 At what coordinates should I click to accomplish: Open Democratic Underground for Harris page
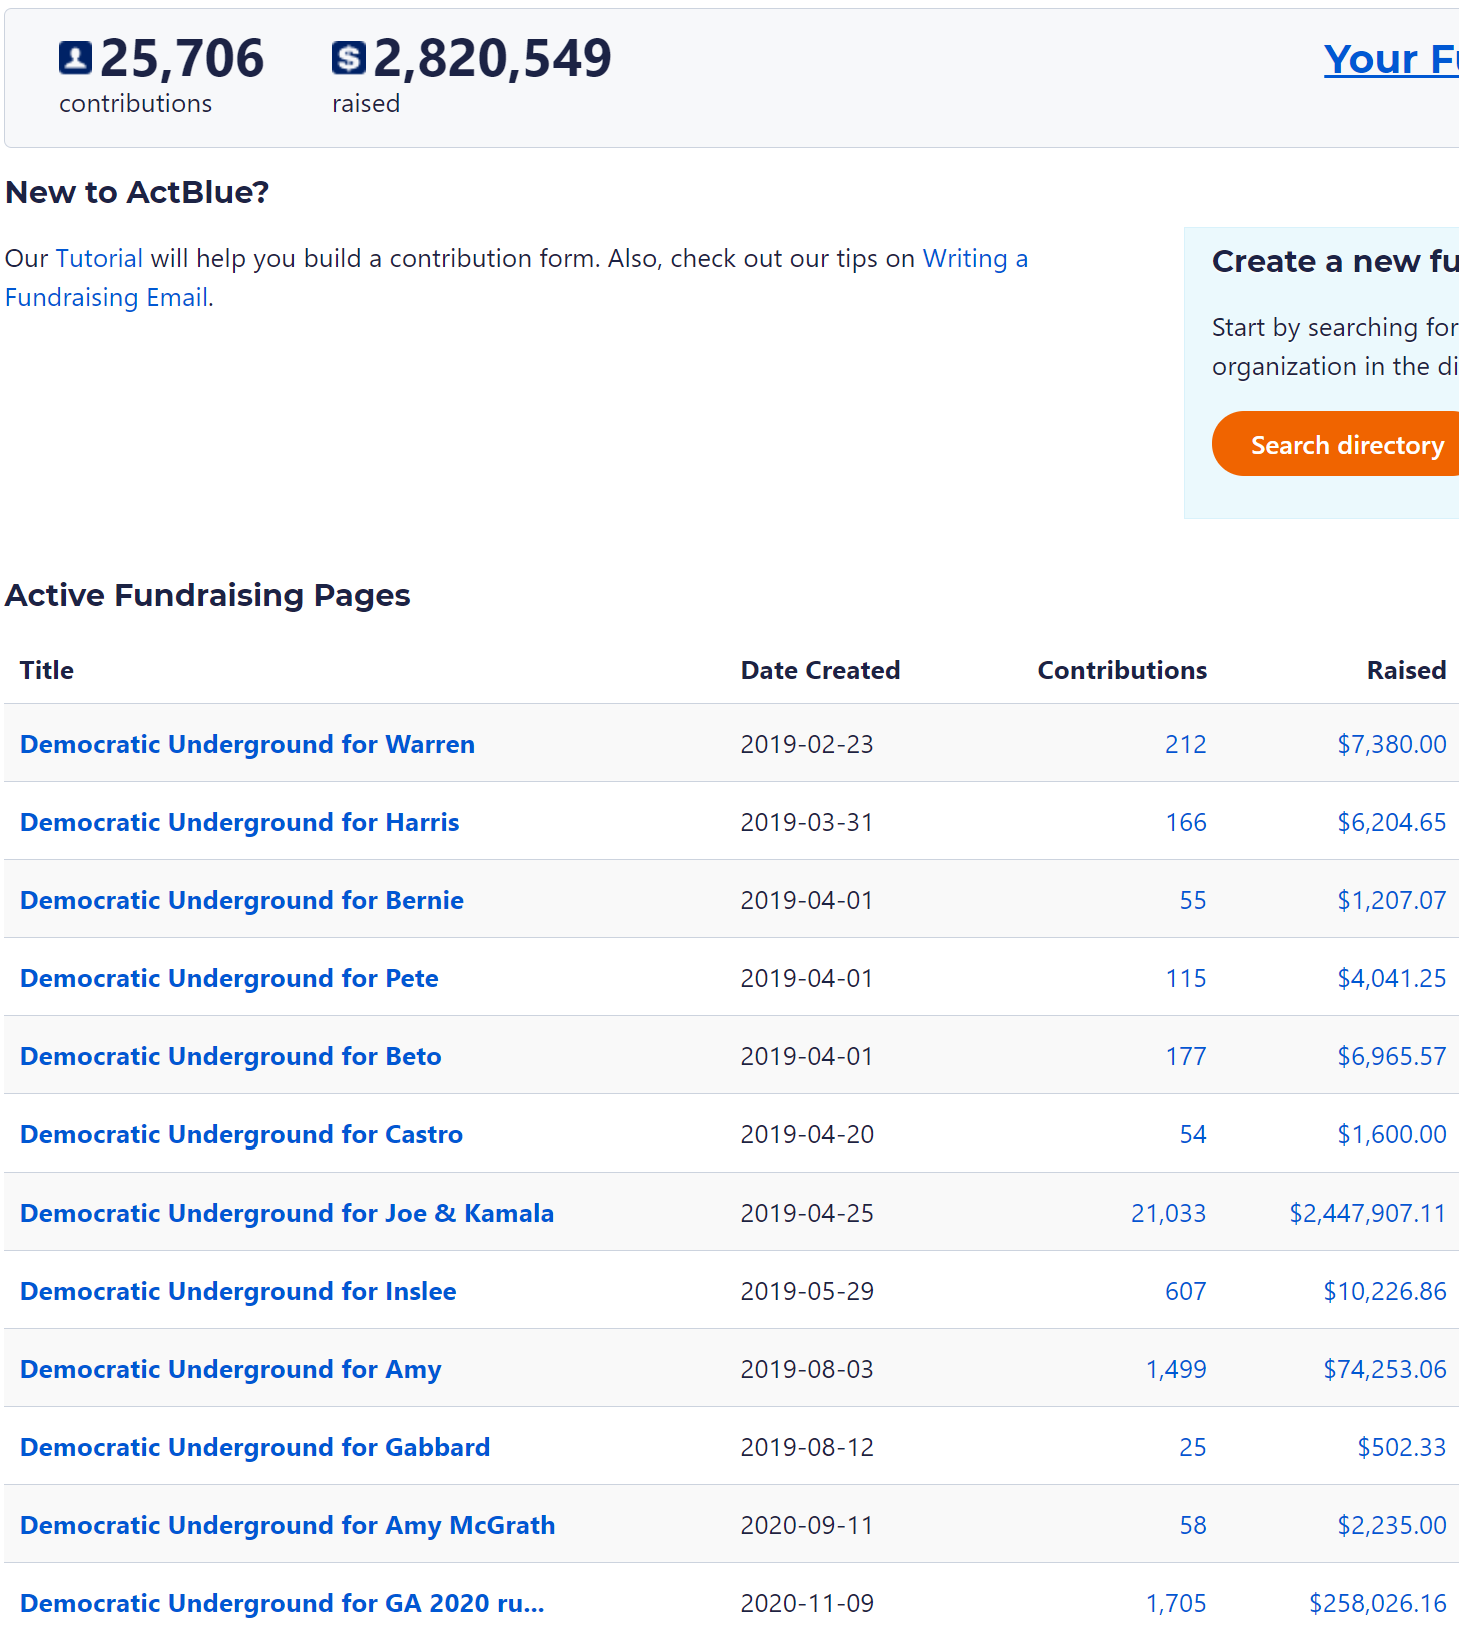coord(240,822)
